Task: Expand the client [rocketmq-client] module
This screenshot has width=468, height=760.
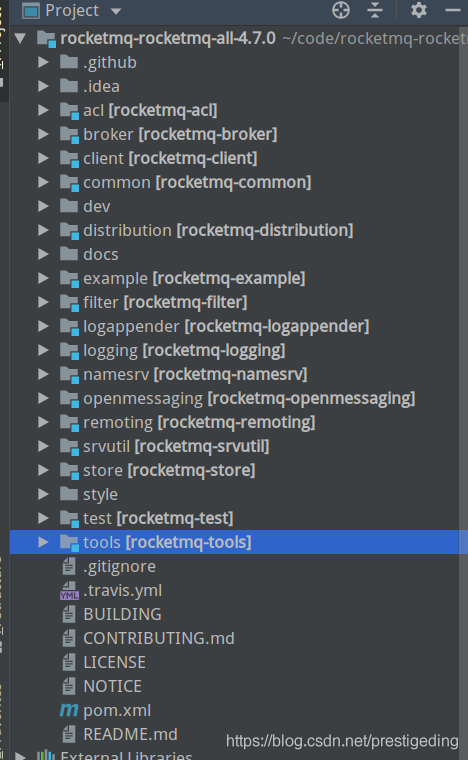Action: click(44, 158)
